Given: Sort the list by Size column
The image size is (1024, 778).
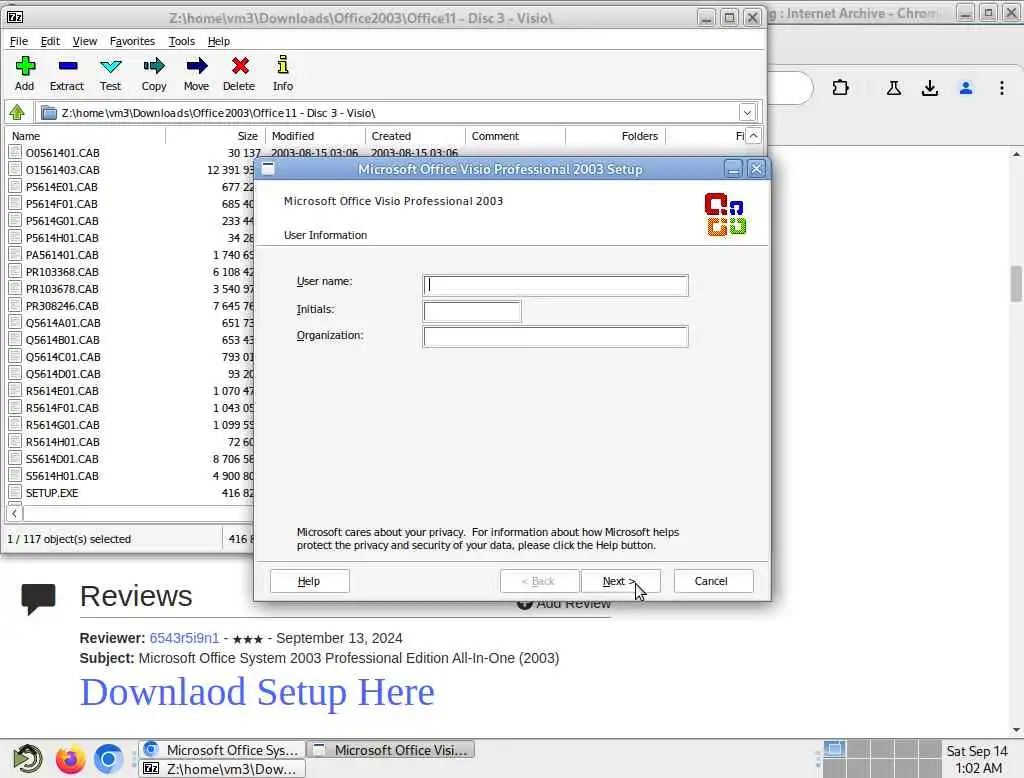Looking at the screenshot, I should coord(216,136).
